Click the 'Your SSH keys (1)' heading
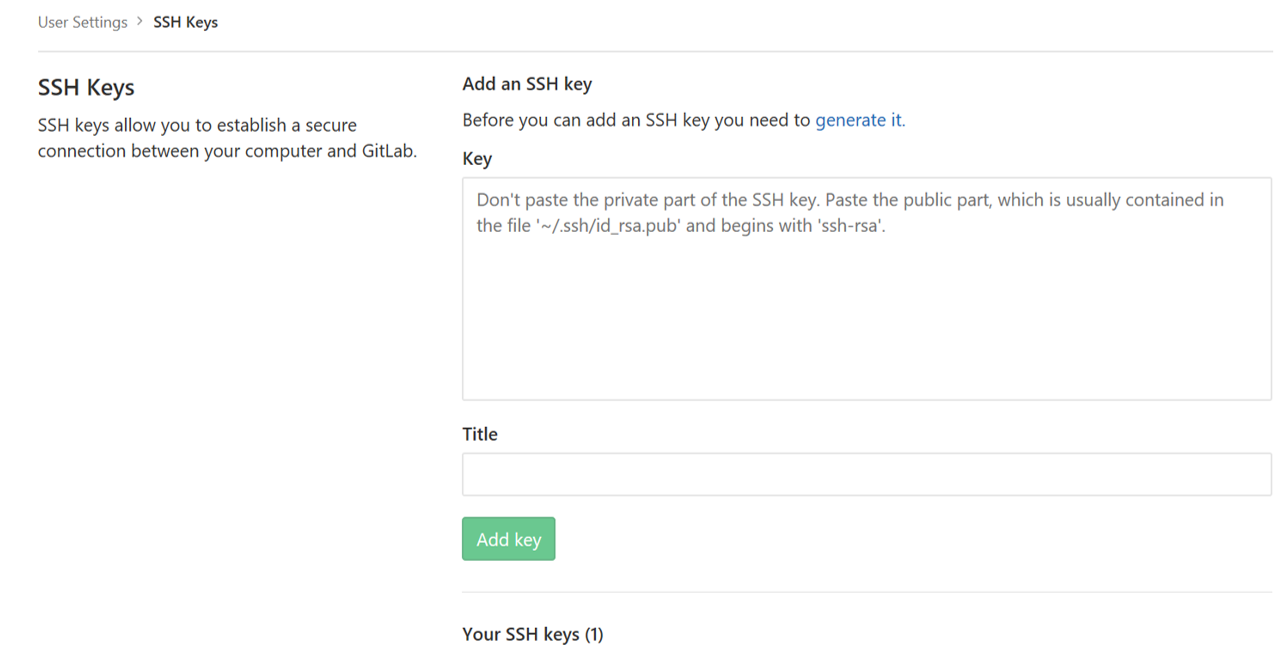 click(x=533, y=634)
